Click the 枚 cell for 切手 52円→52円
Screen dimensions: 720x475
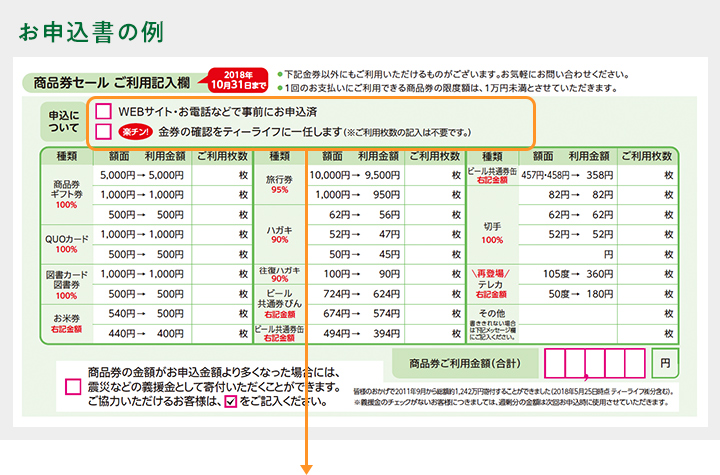[647, 234]
